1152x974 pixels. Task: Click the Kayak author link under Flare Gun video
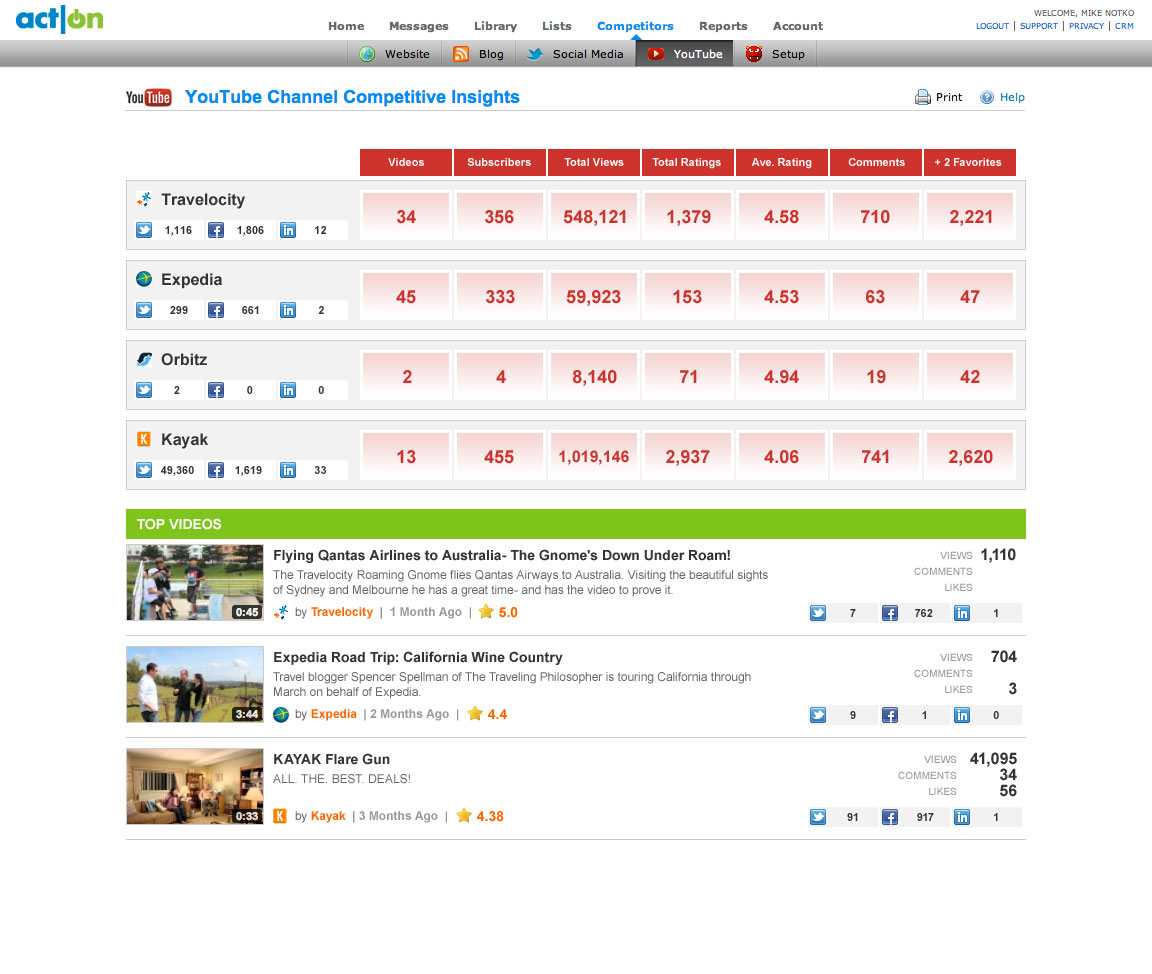pos(328,816)
